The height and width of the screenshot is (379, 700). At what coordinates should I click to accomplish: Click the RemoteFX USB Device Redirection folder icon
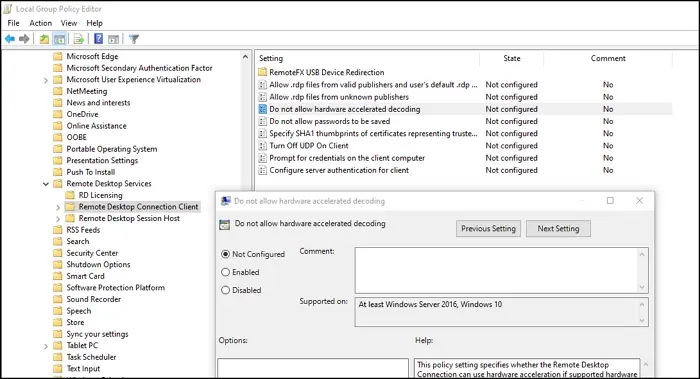tap(262, 72)
